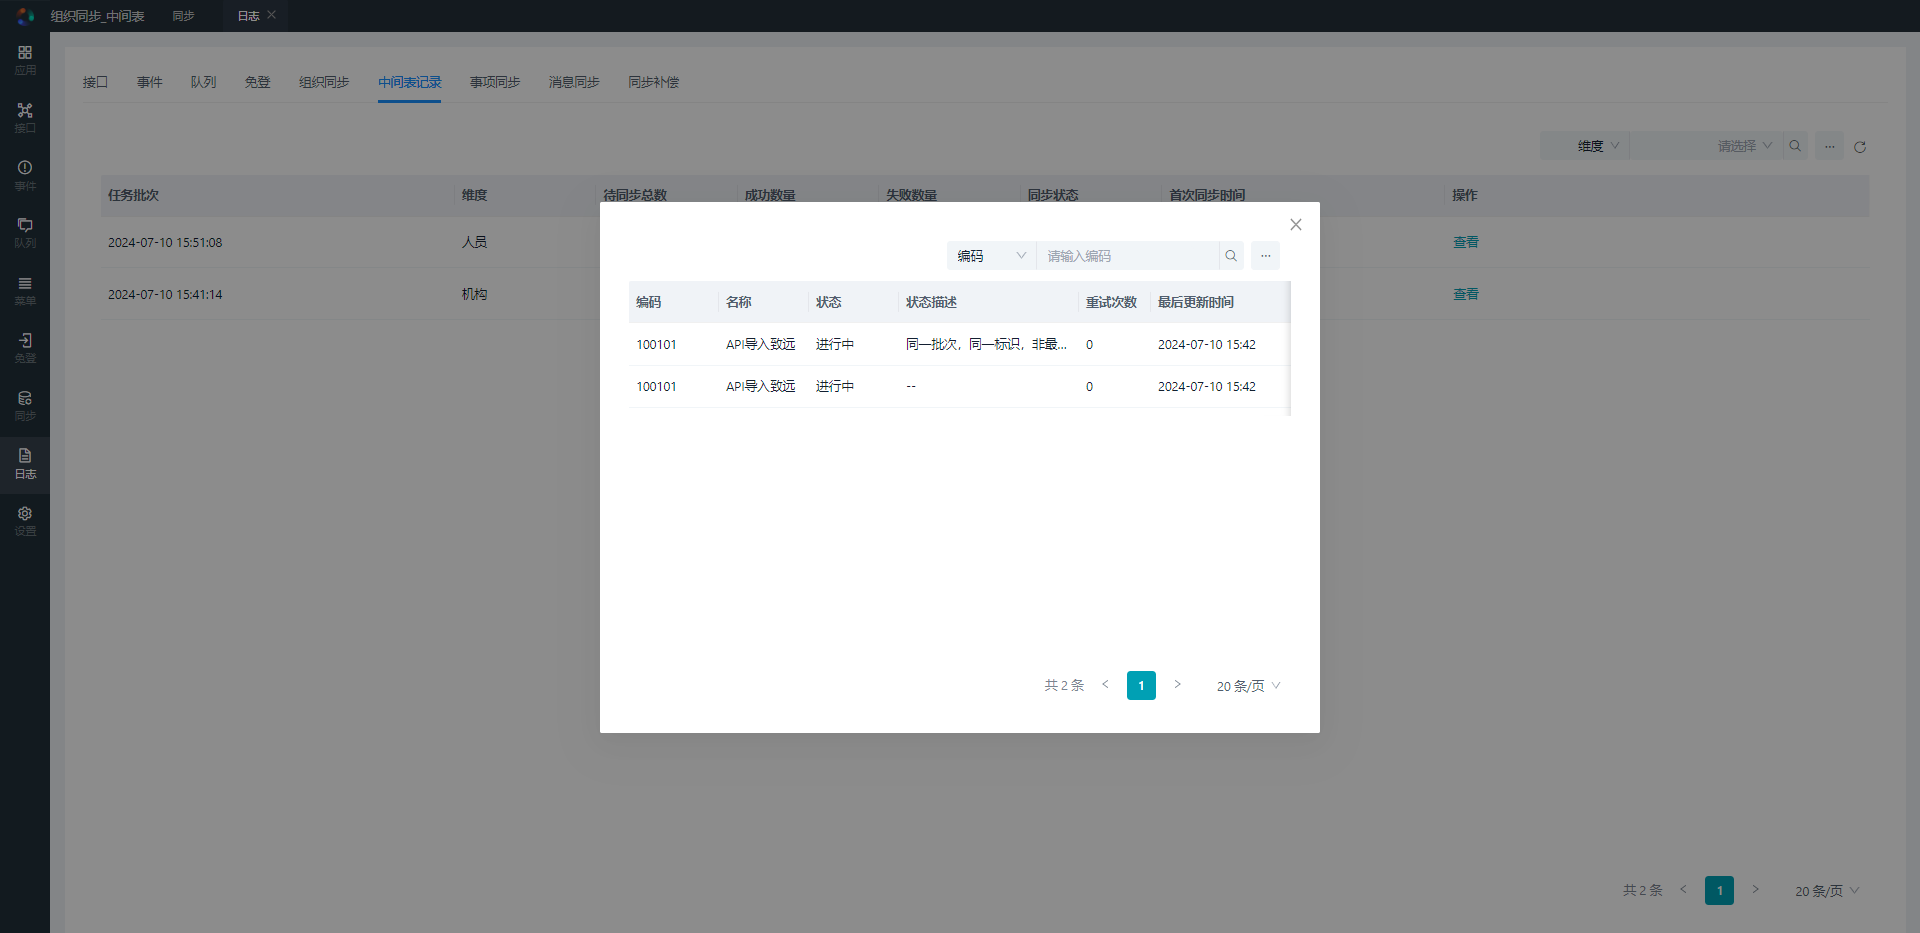Go to previous page in background pagination

(x=1683, y=890)
